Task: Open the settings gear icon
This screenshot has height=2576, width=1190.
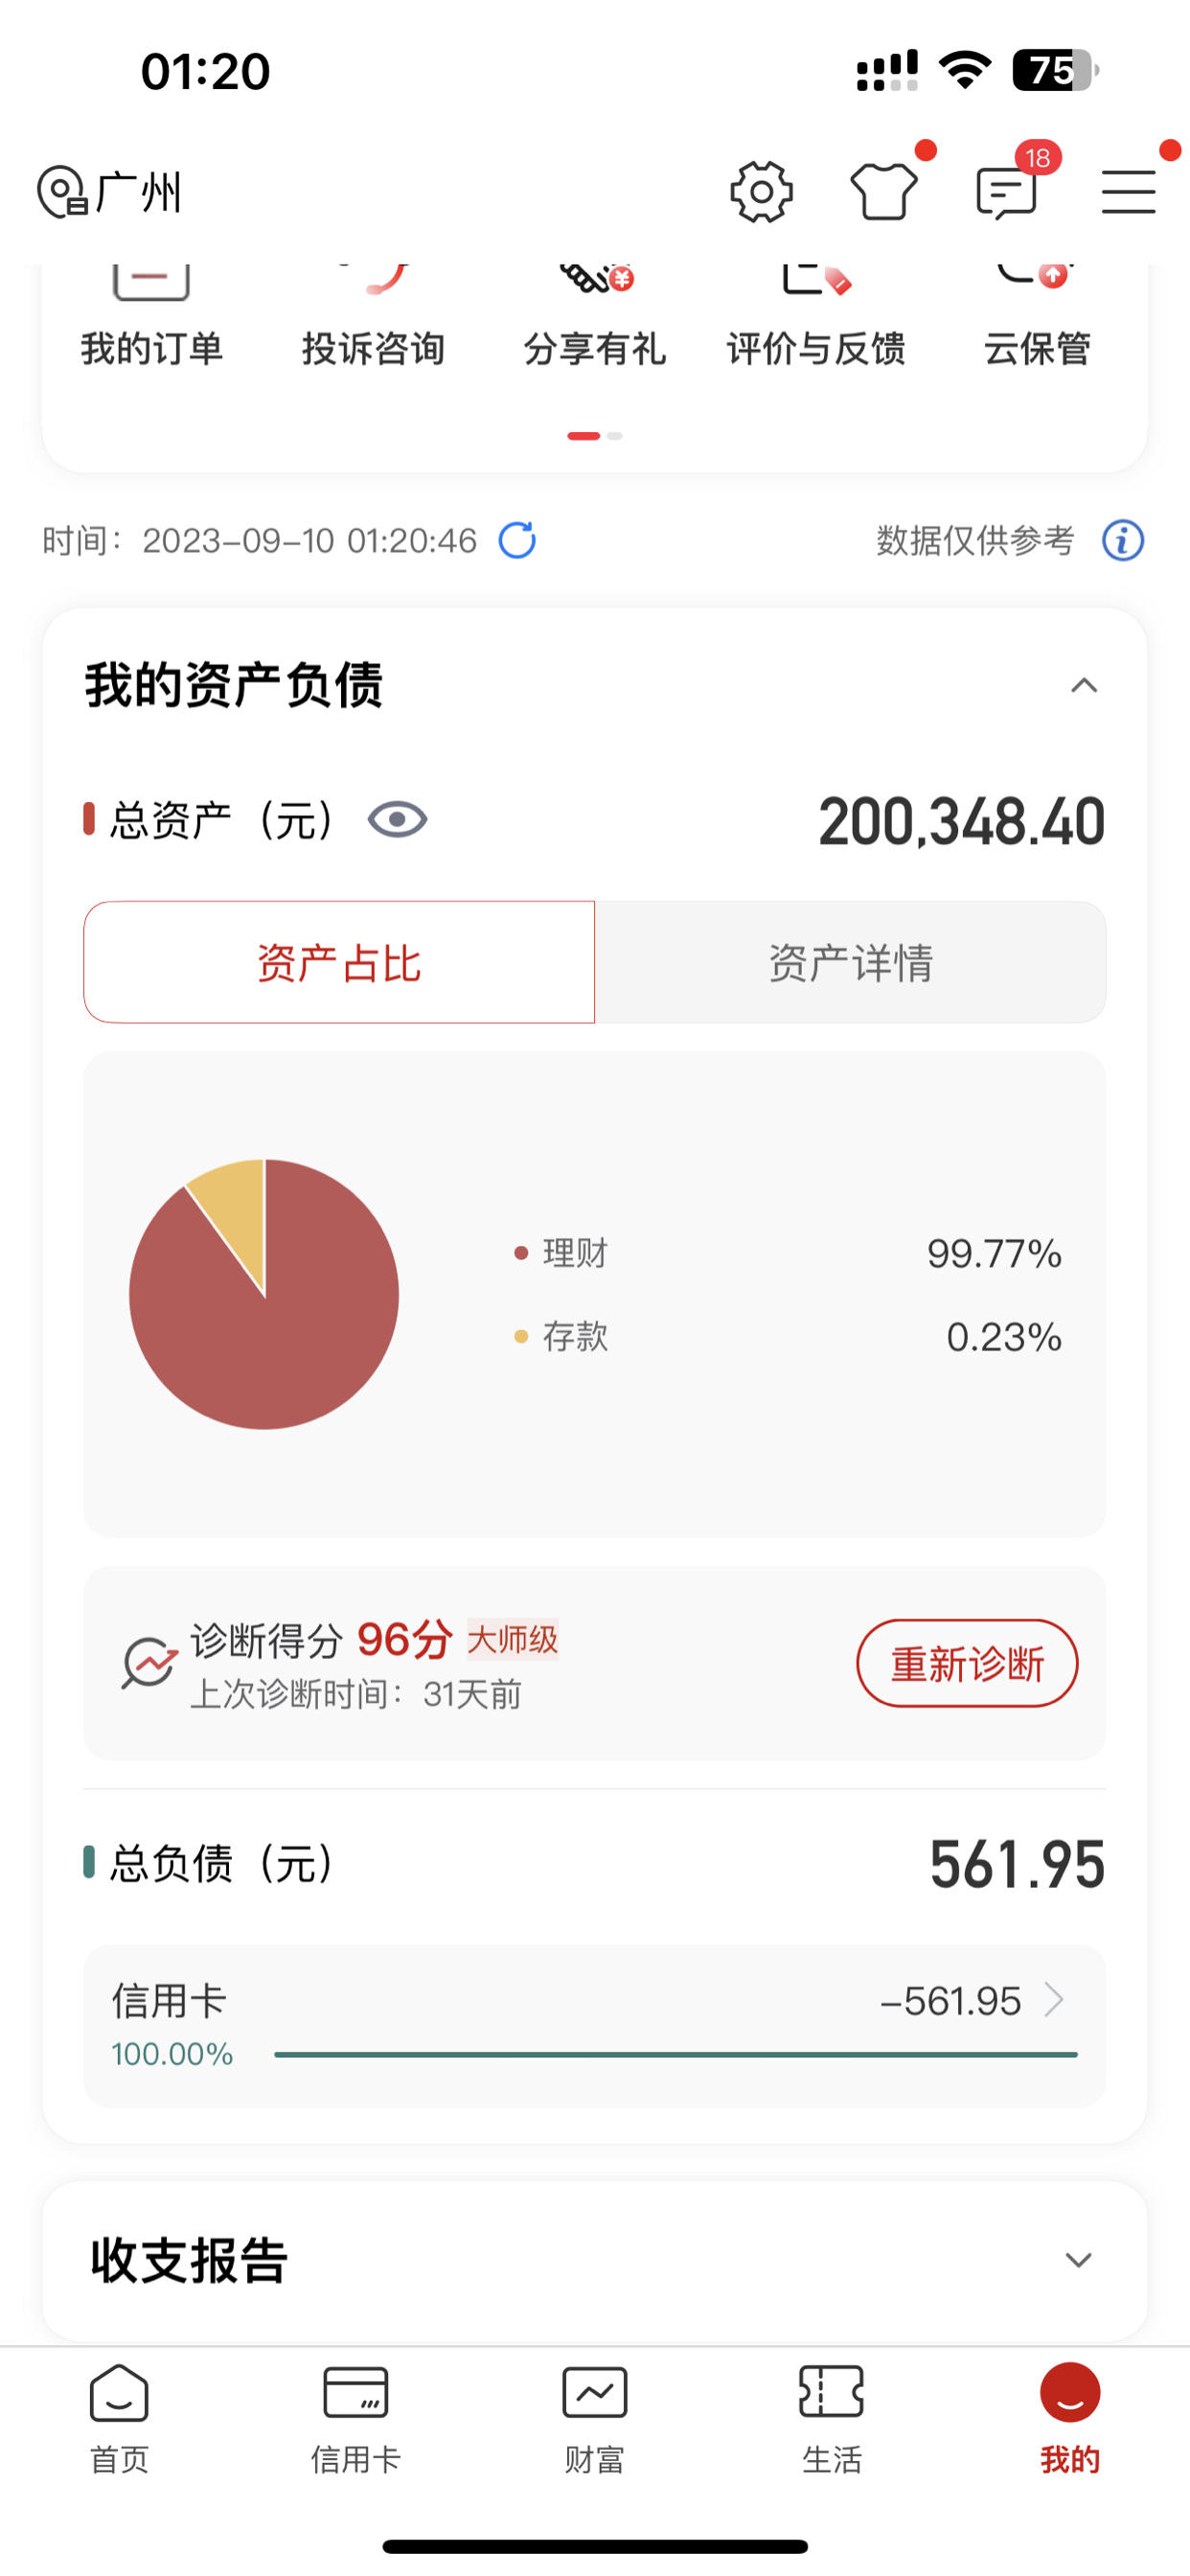Action: 761,191
